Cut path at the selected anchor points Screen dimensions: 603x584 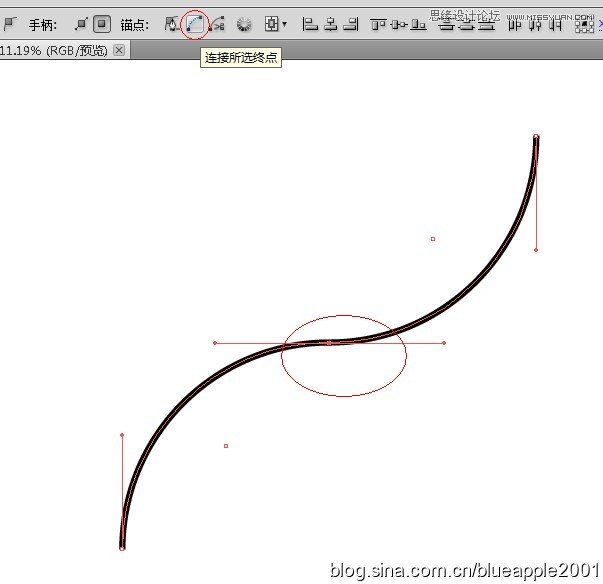click(x=217, y=24)
